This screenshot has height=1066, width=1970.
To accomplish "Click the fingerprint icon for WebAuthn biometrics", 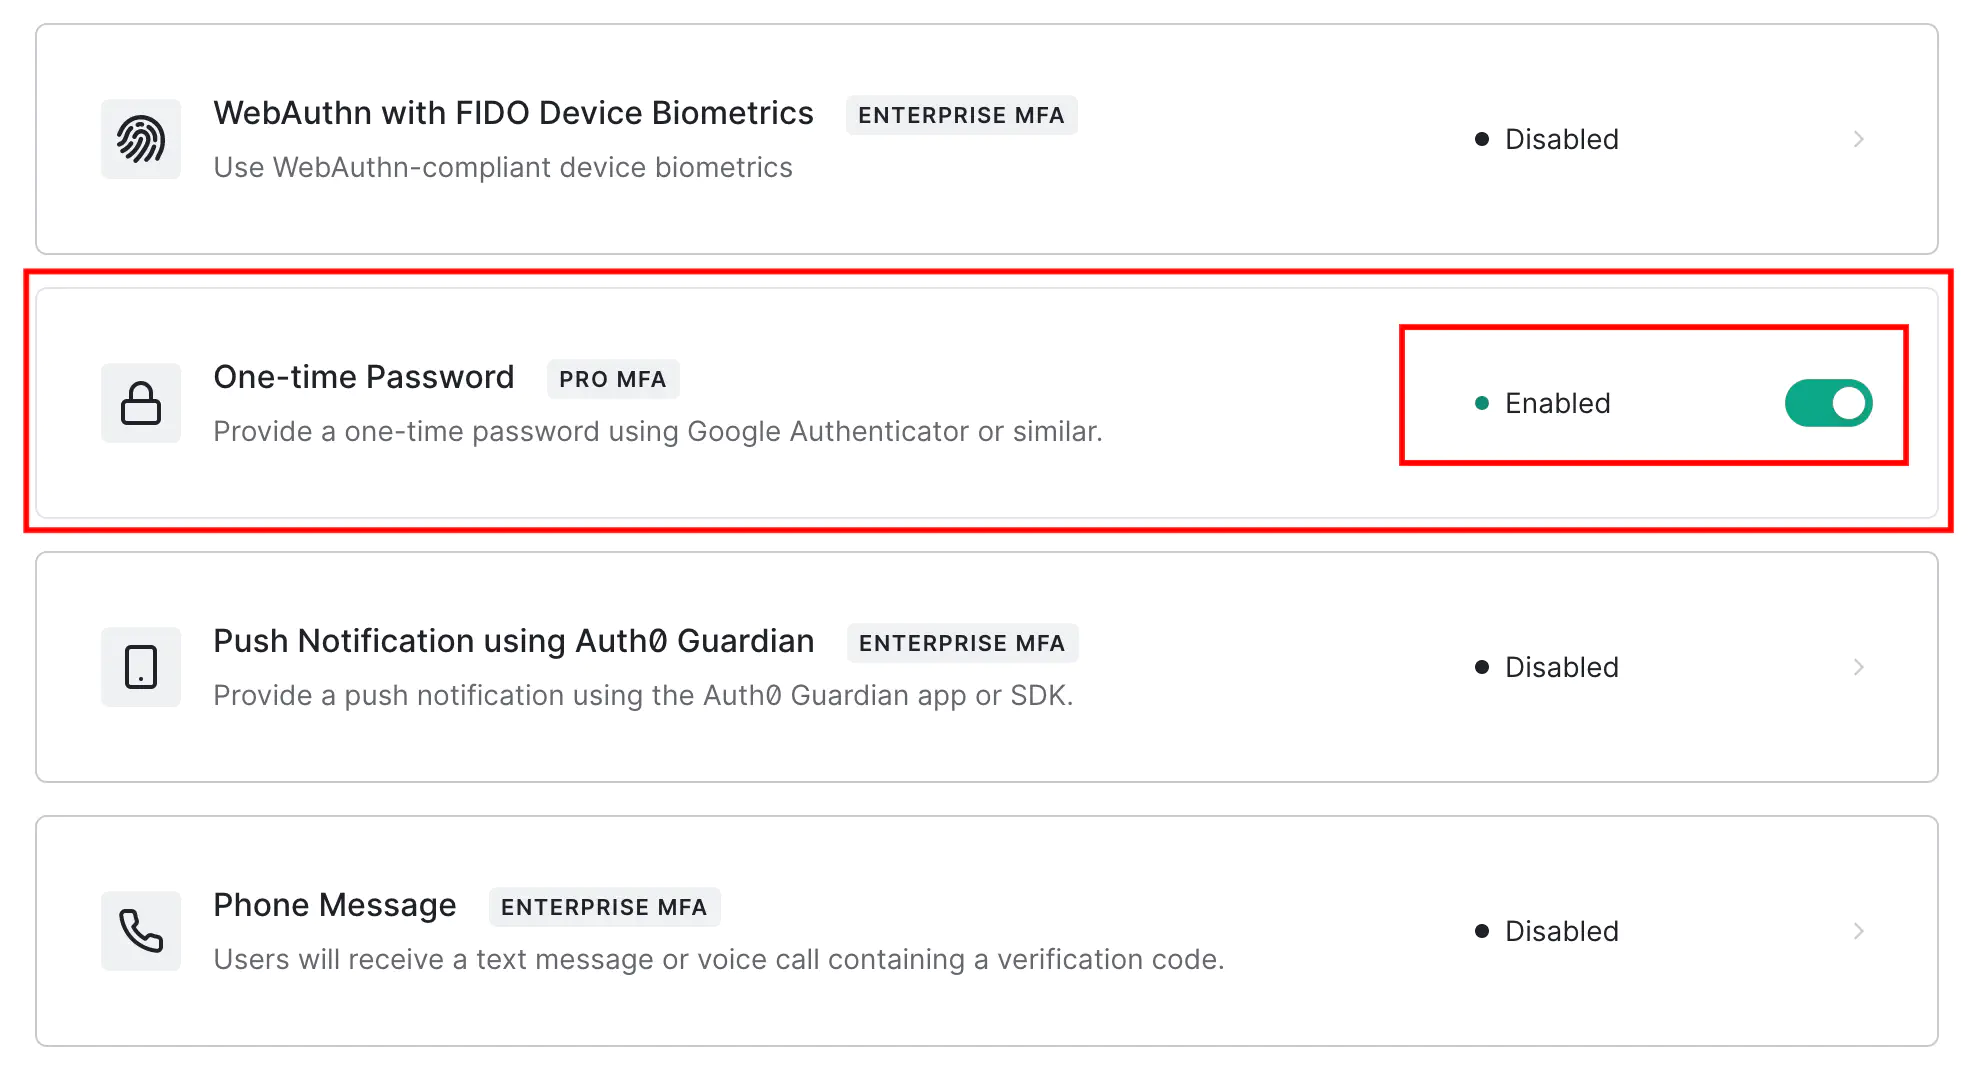I will (141, 139).
